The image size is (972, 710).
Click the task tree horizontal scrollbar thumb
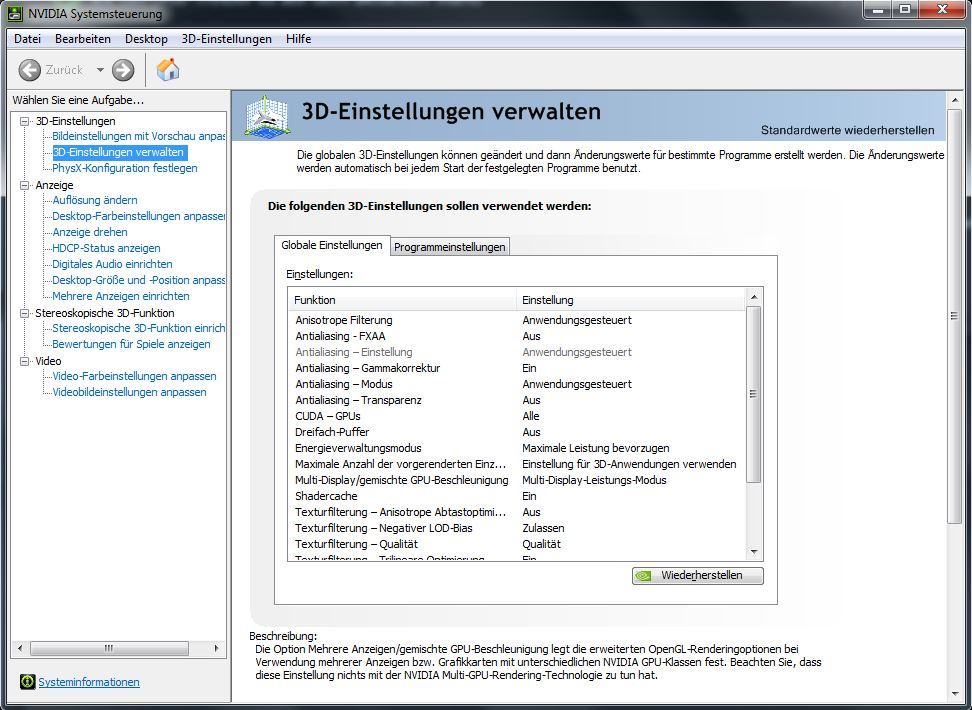point(109,649)
